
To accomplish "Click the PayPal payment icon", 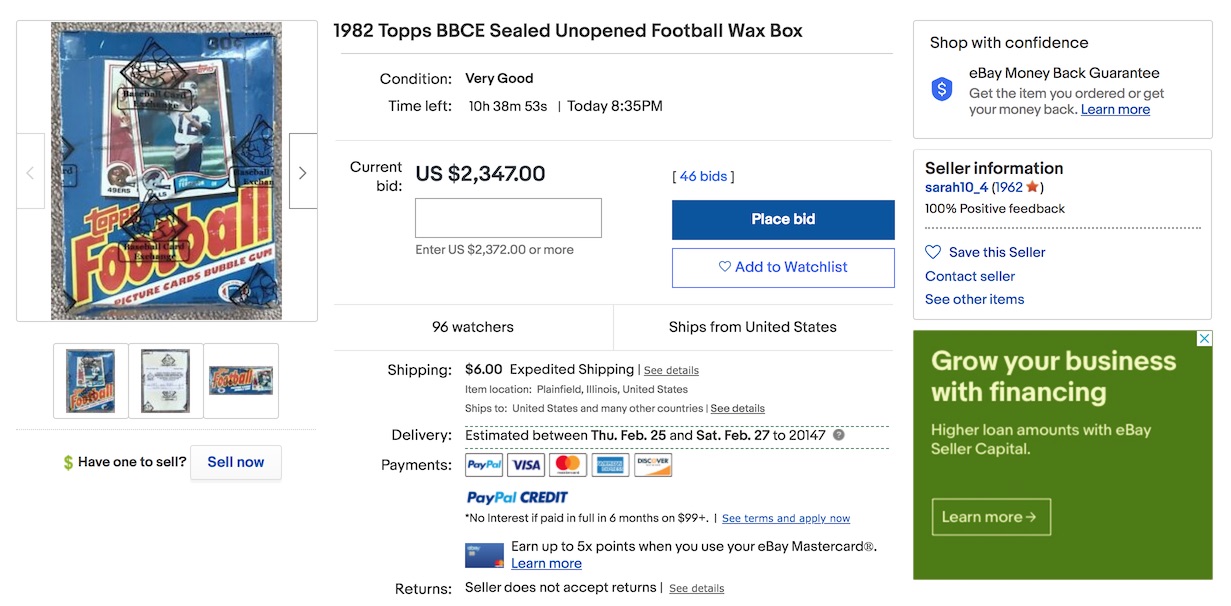I will pyautogui.click(x=484, y=465).
